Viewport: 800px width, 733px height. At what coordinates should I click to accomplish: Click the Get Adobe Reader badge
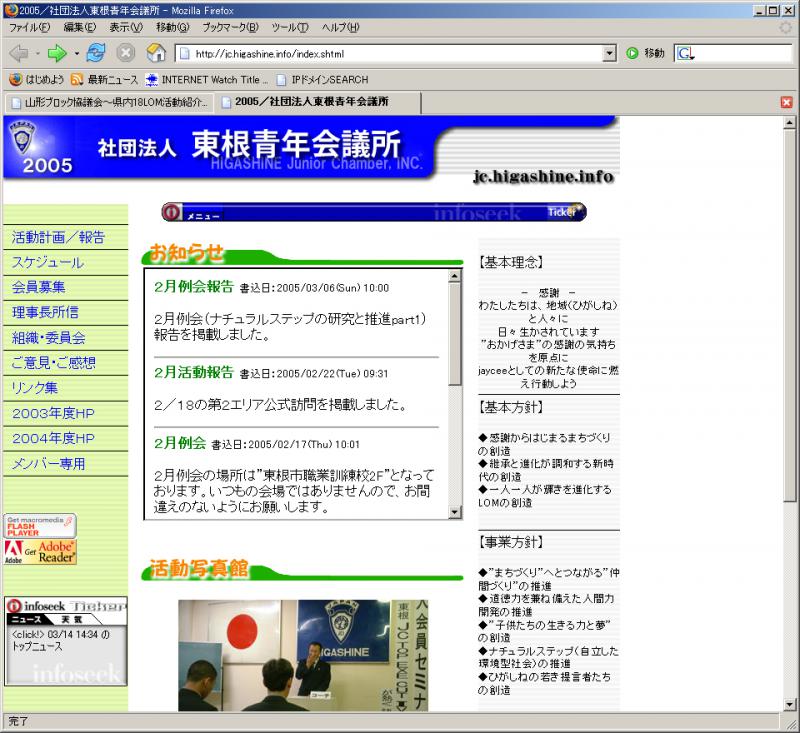pos(40,552)
